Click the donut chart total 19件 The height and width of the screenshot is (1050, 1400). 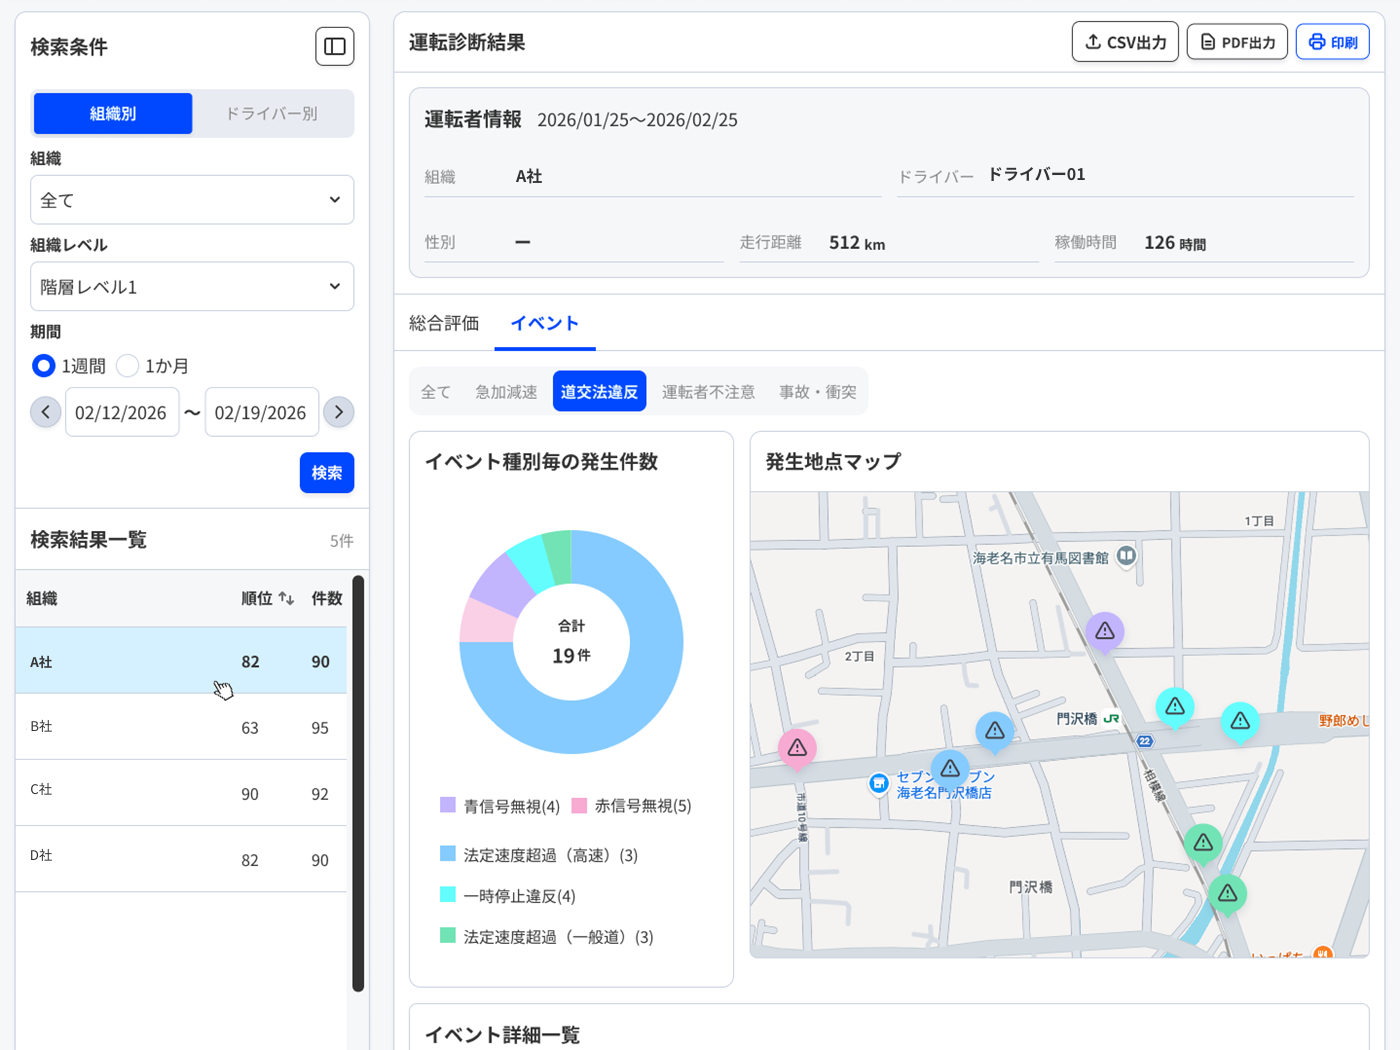coord(571,656)
